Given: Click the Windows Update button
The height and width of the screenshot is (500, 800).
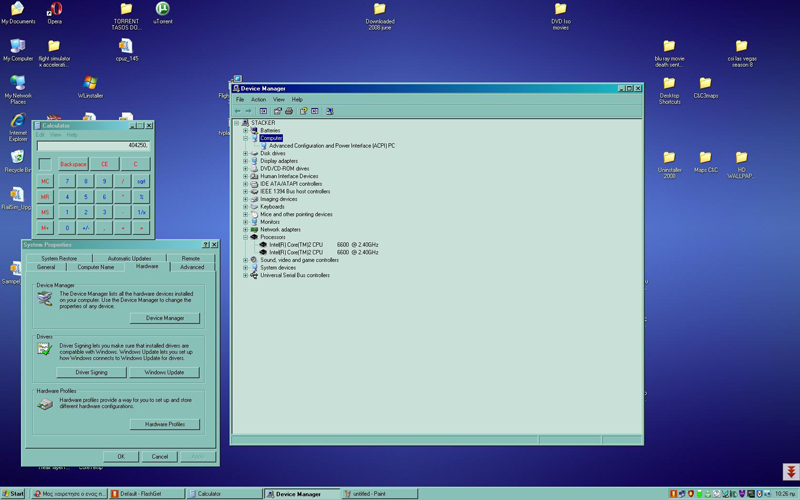Looking at the screenshot, I should coord(164,372).
